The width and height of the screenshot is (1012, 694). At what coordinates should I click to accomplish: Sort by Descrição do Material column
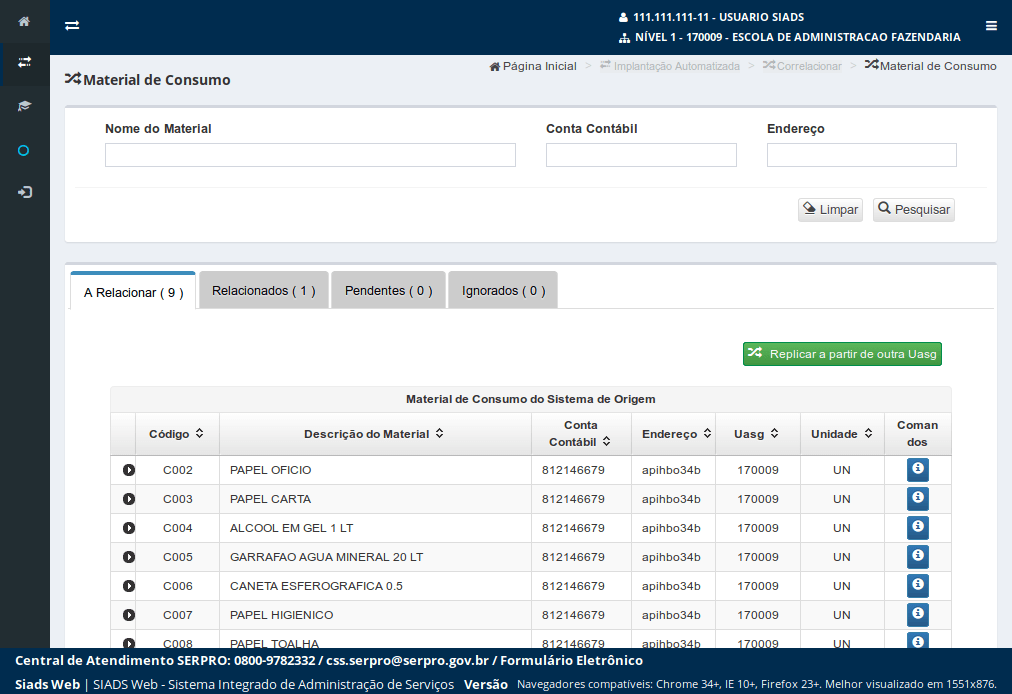click(374, 434)
